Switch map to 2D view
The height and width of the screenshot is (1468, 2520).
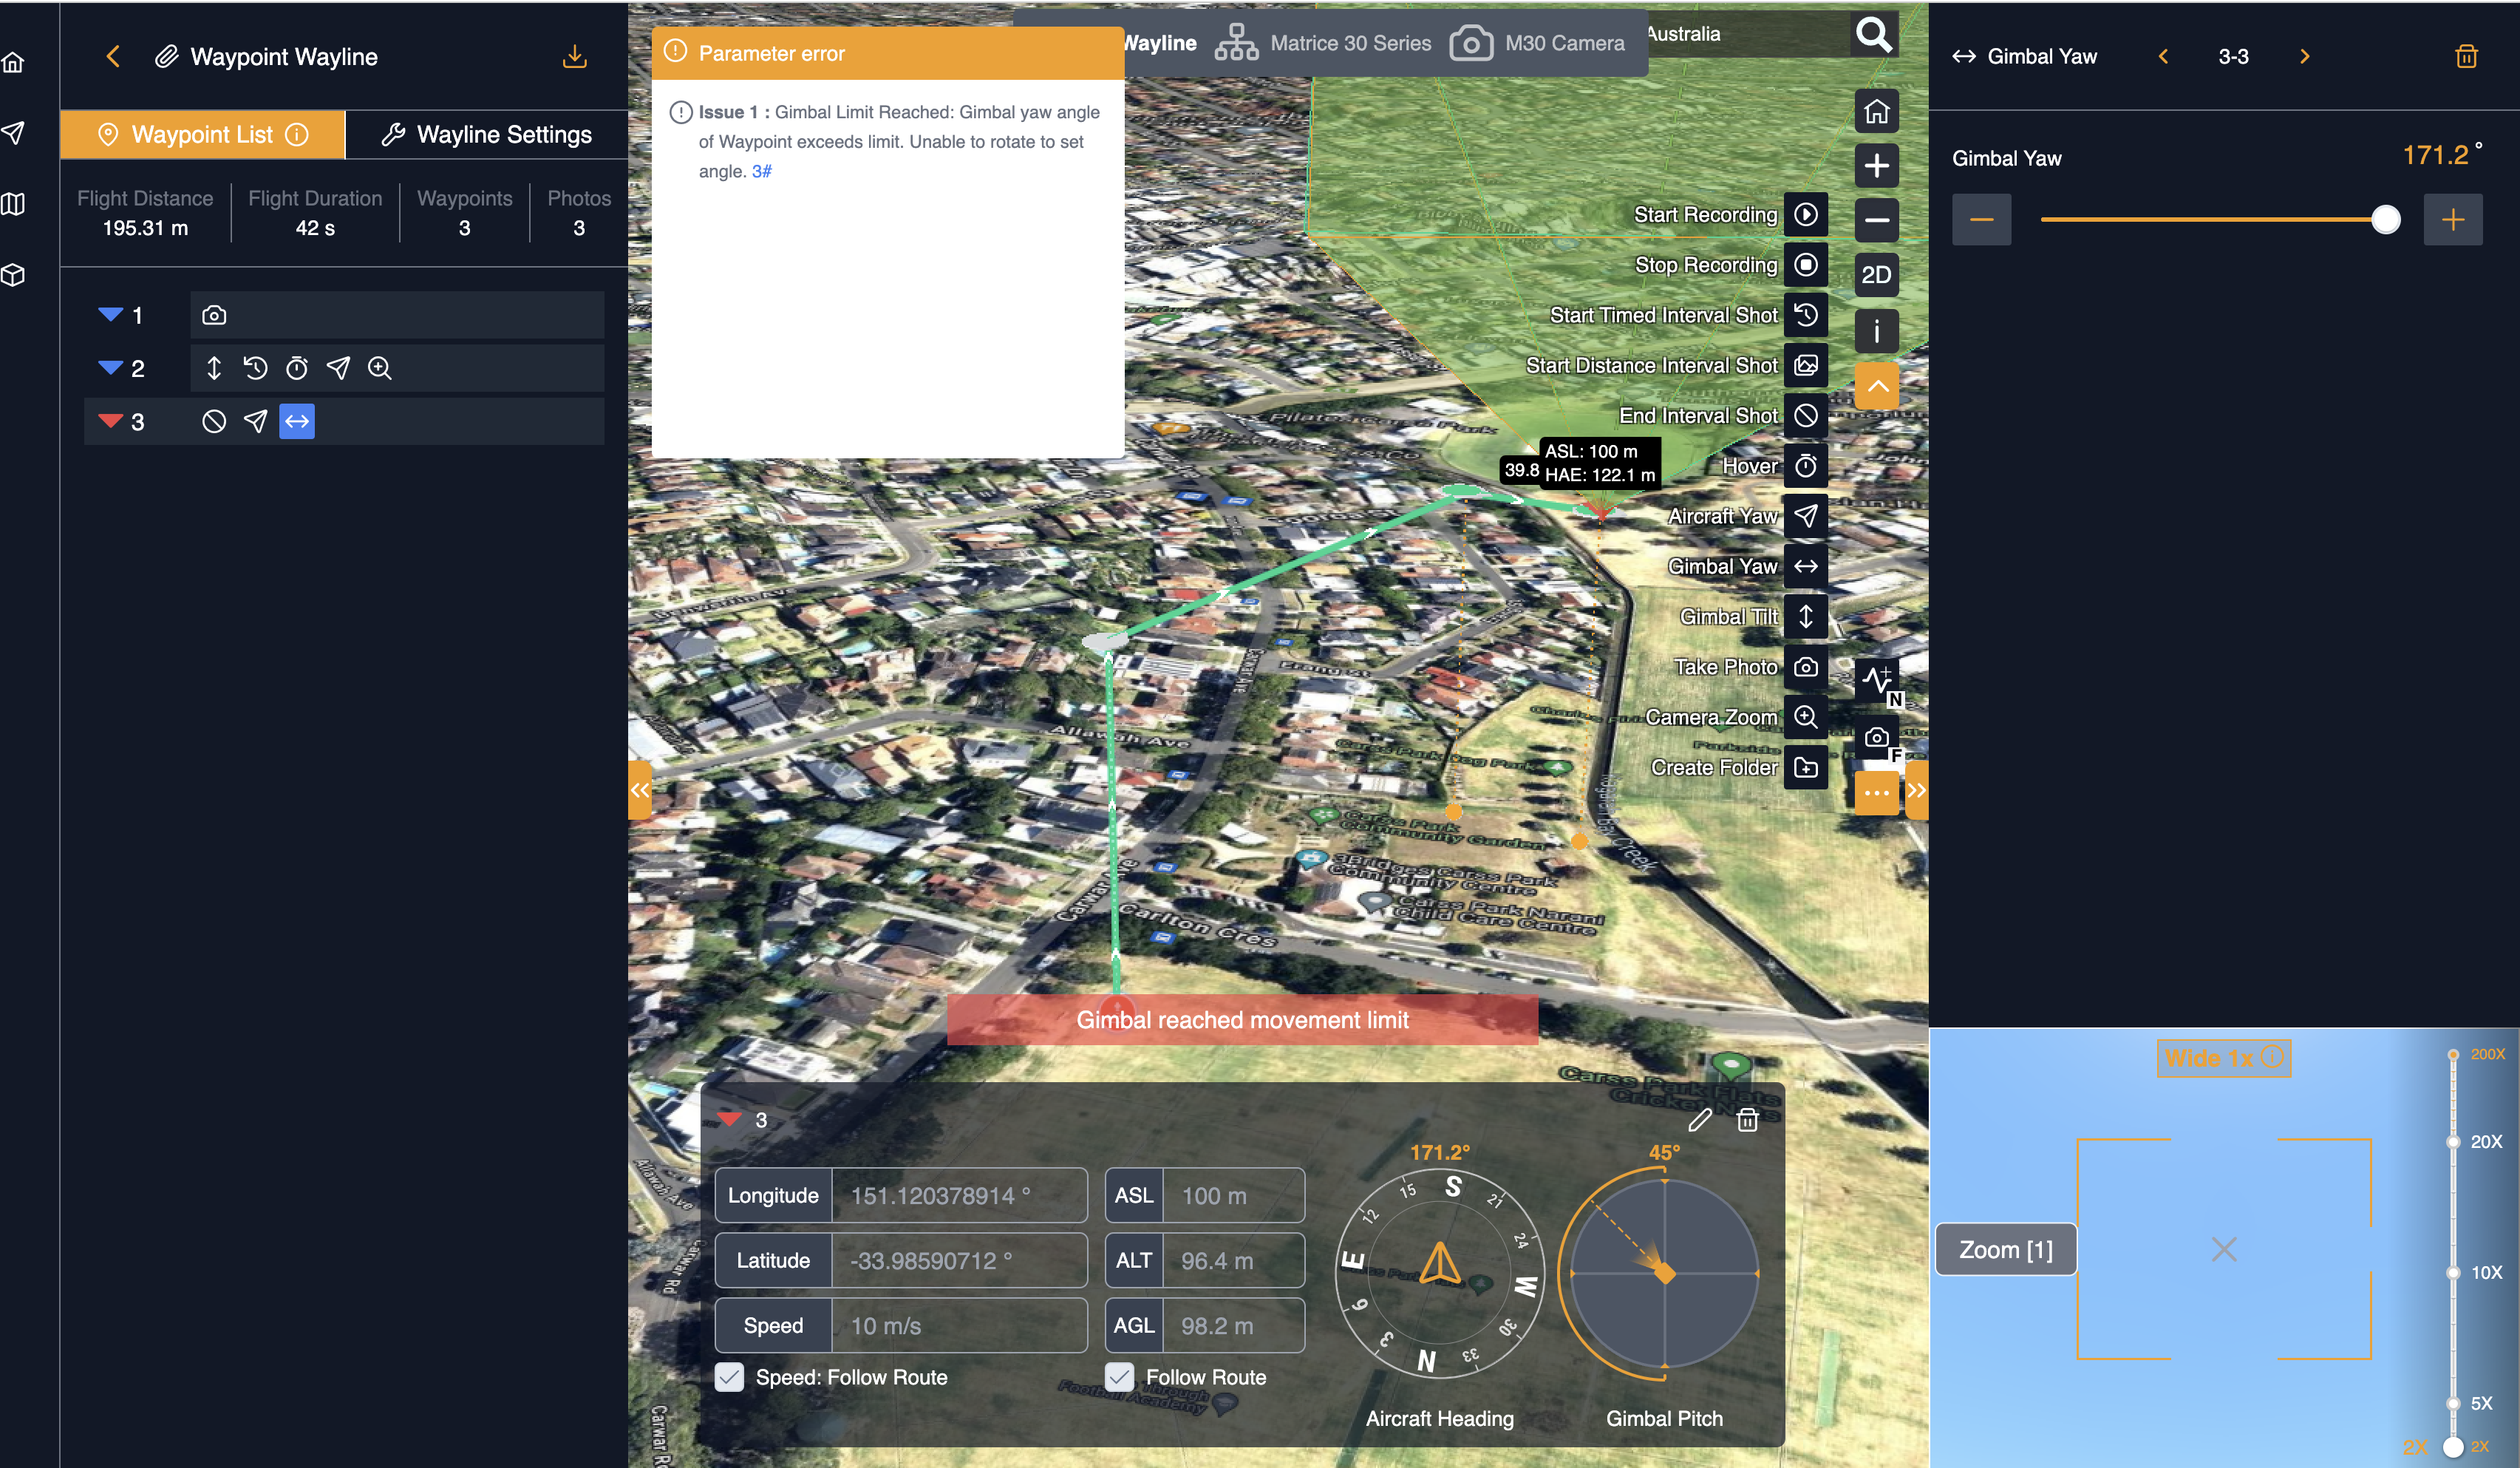click(x=1876, y=275)
